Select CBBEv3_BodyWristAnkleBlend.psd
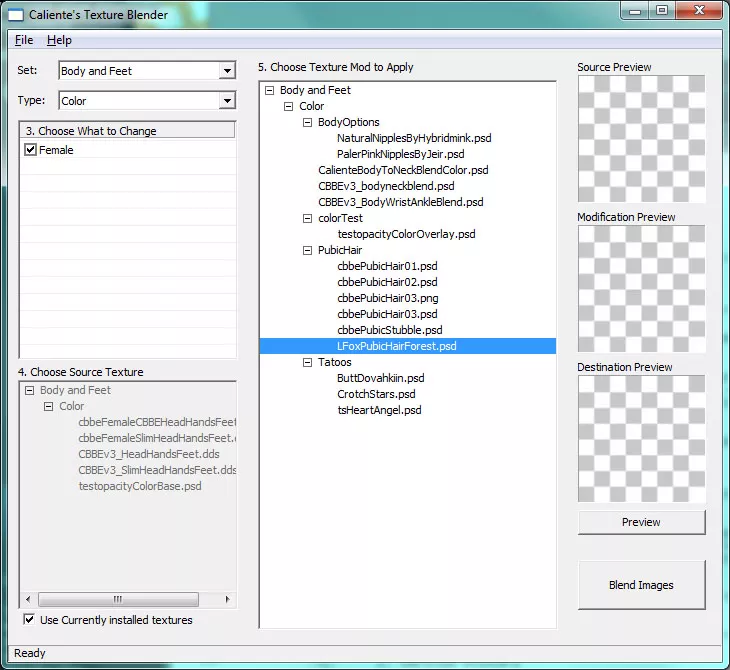The width and height of the screenshot is (730, 670). coord(400,202)
